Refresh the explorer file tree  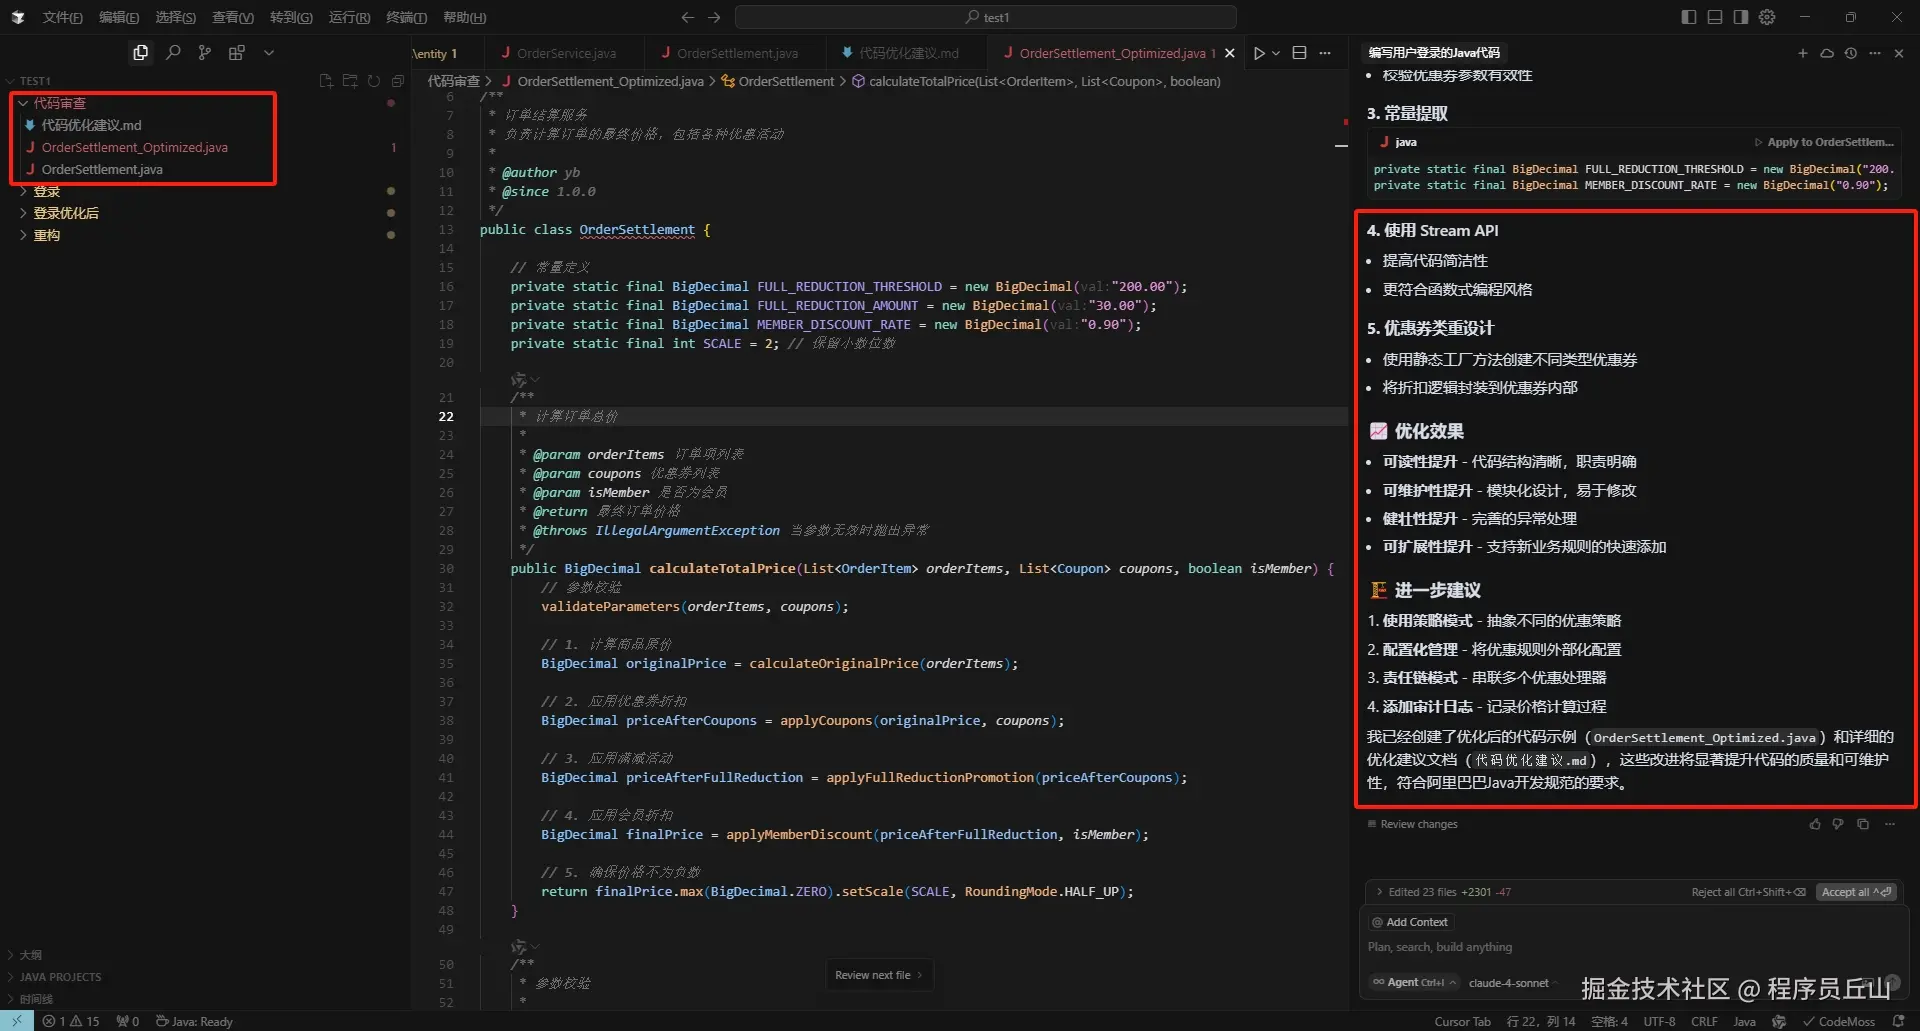click(374, 81)
